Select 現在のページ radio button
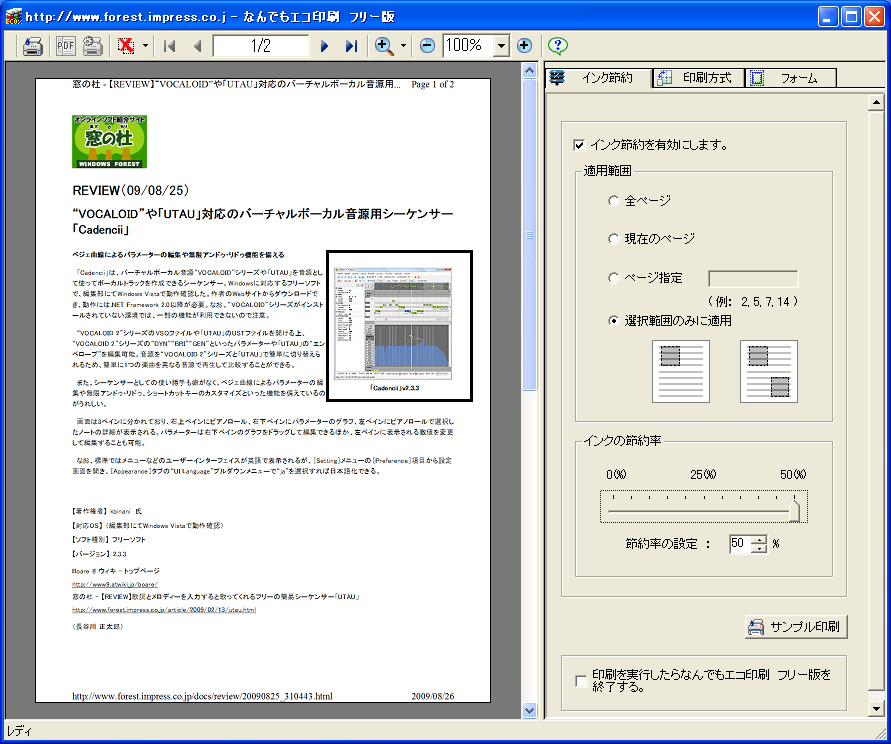Image resolution: width=891 pixels, height=744 pixels. coord(613,239)
